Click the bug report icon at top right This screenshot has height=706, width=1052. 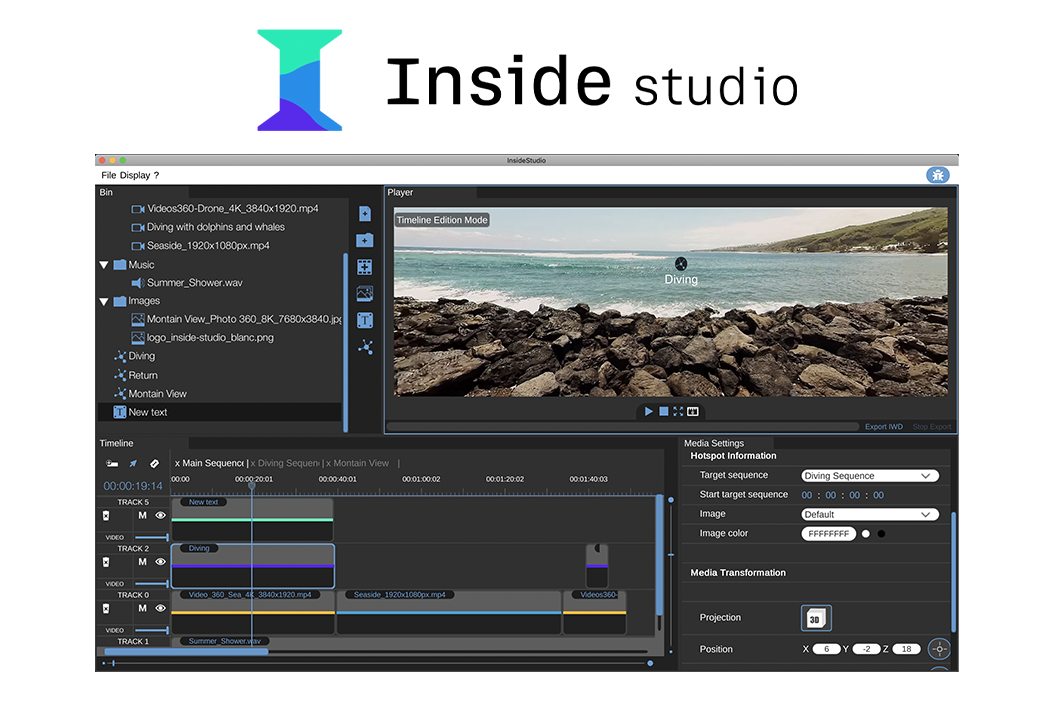[937, 175]
